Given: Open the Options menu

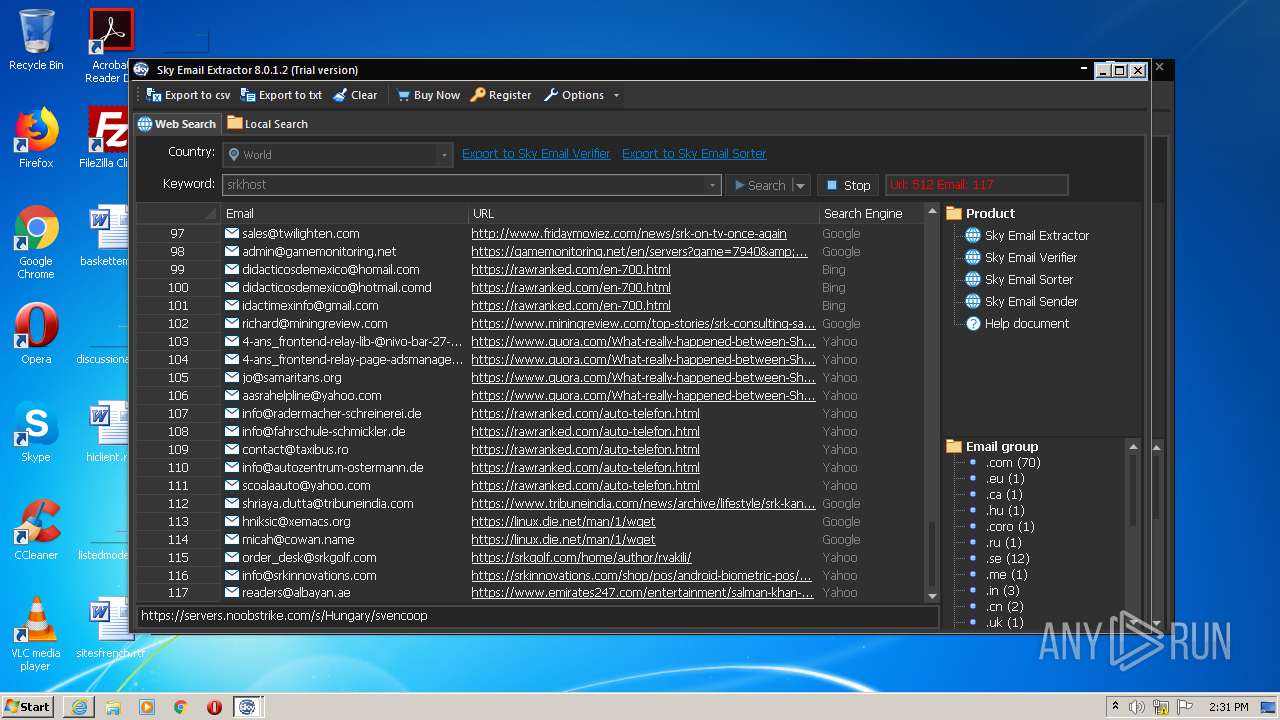Looking at the screenshot, I should [581, 95].
